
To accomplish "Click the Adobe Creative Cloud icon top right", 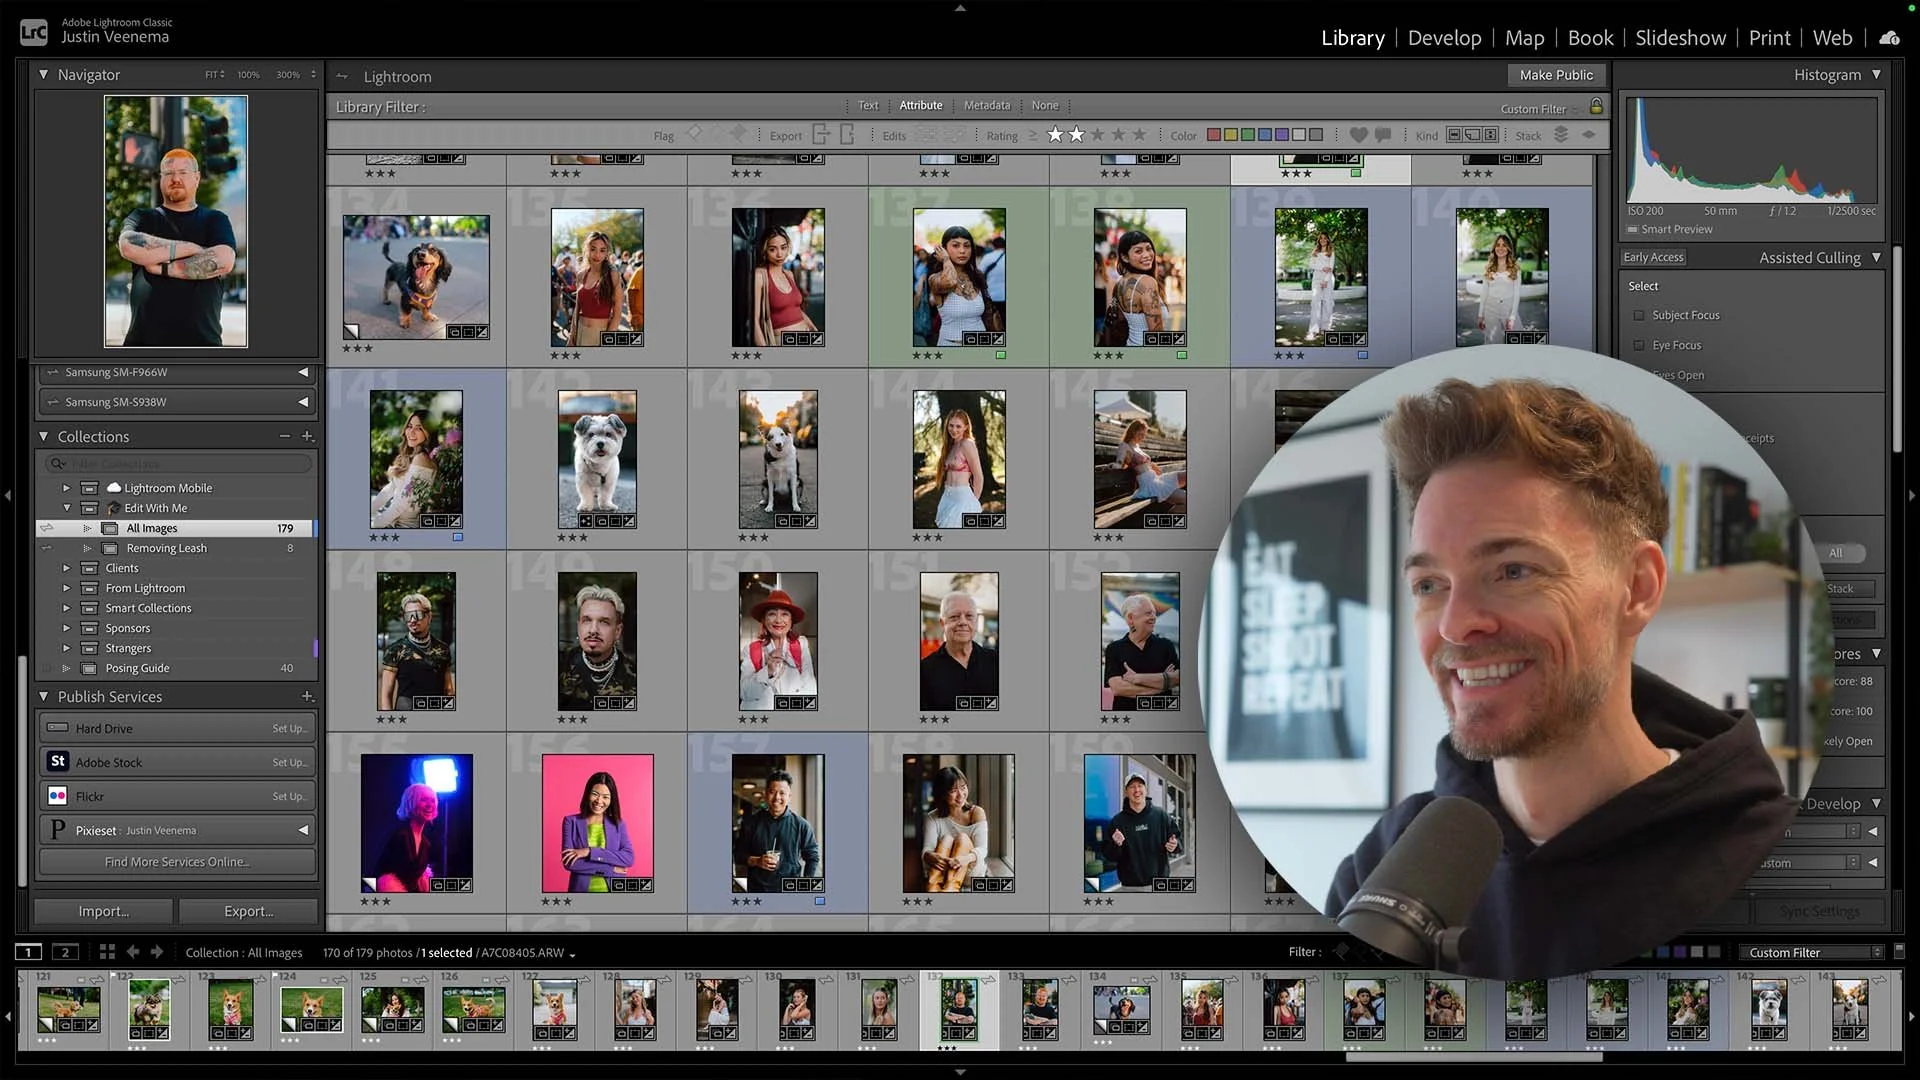I will pos(1889,37).
